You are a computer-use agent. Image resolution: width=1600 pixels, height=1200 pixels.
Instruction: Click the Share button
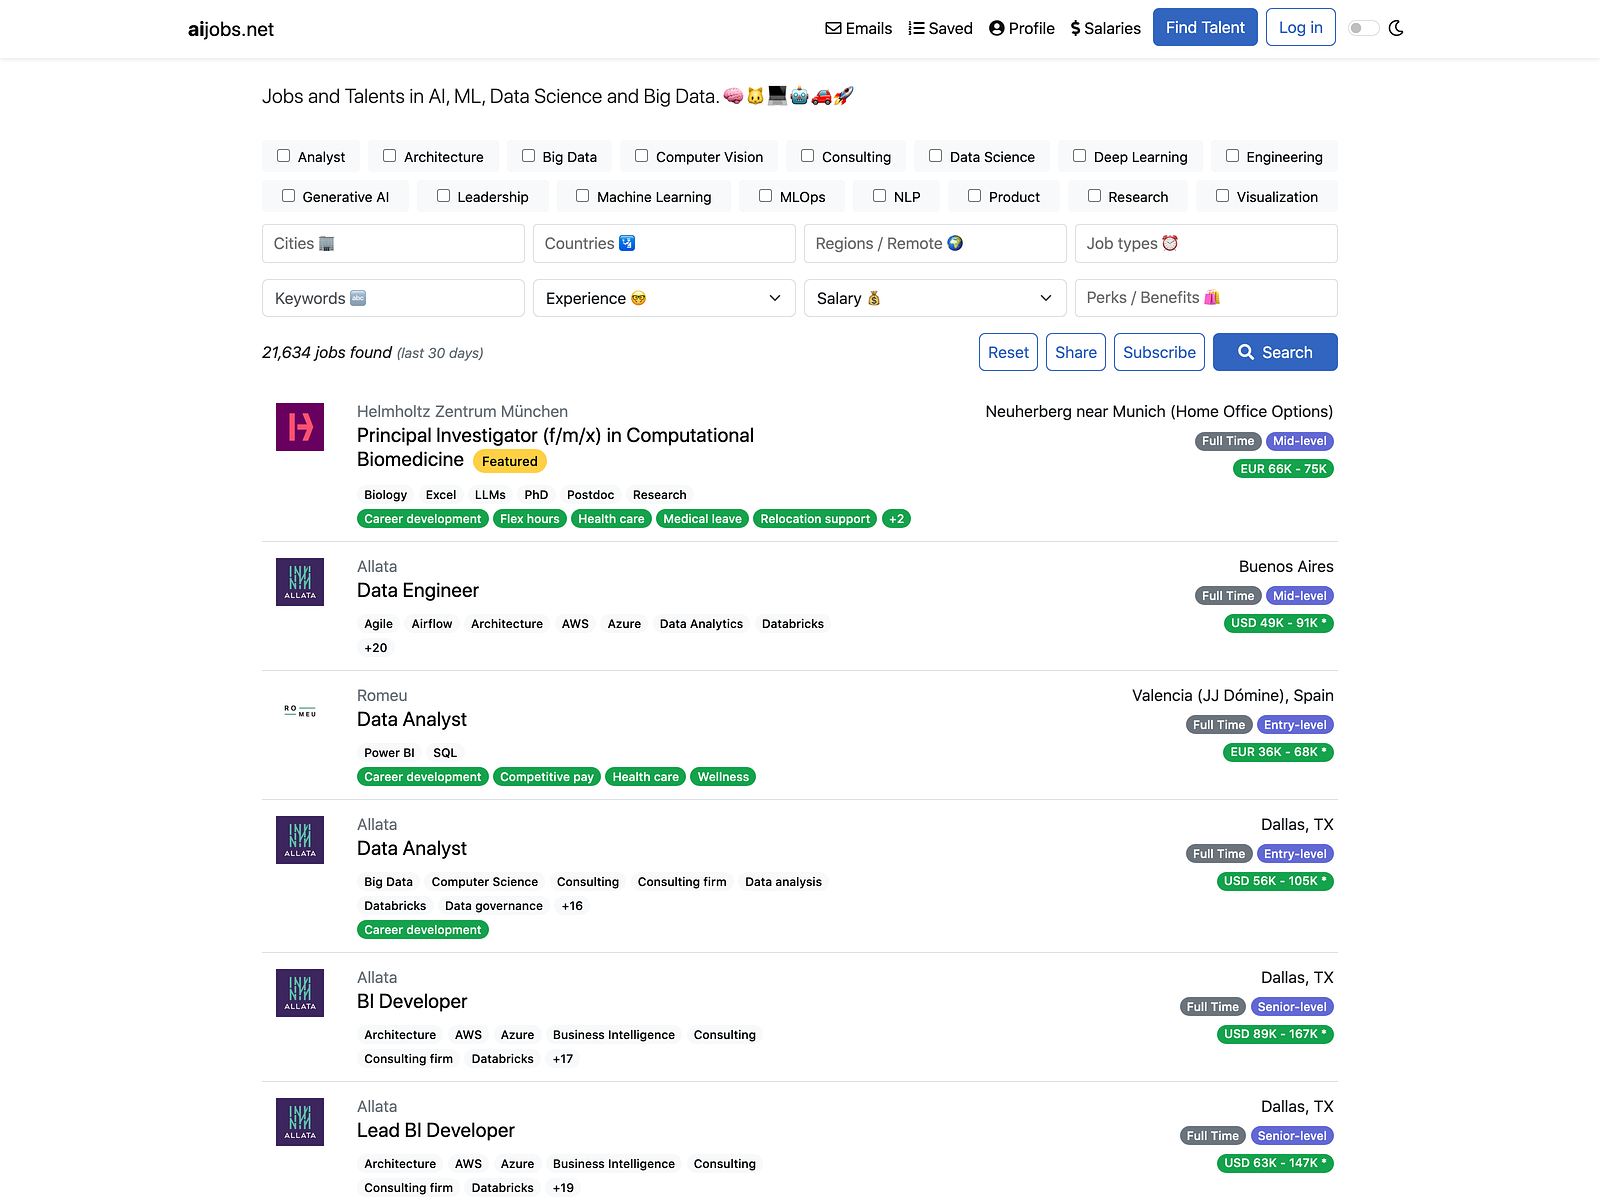pyautogui.click(x=1076, y=352)
